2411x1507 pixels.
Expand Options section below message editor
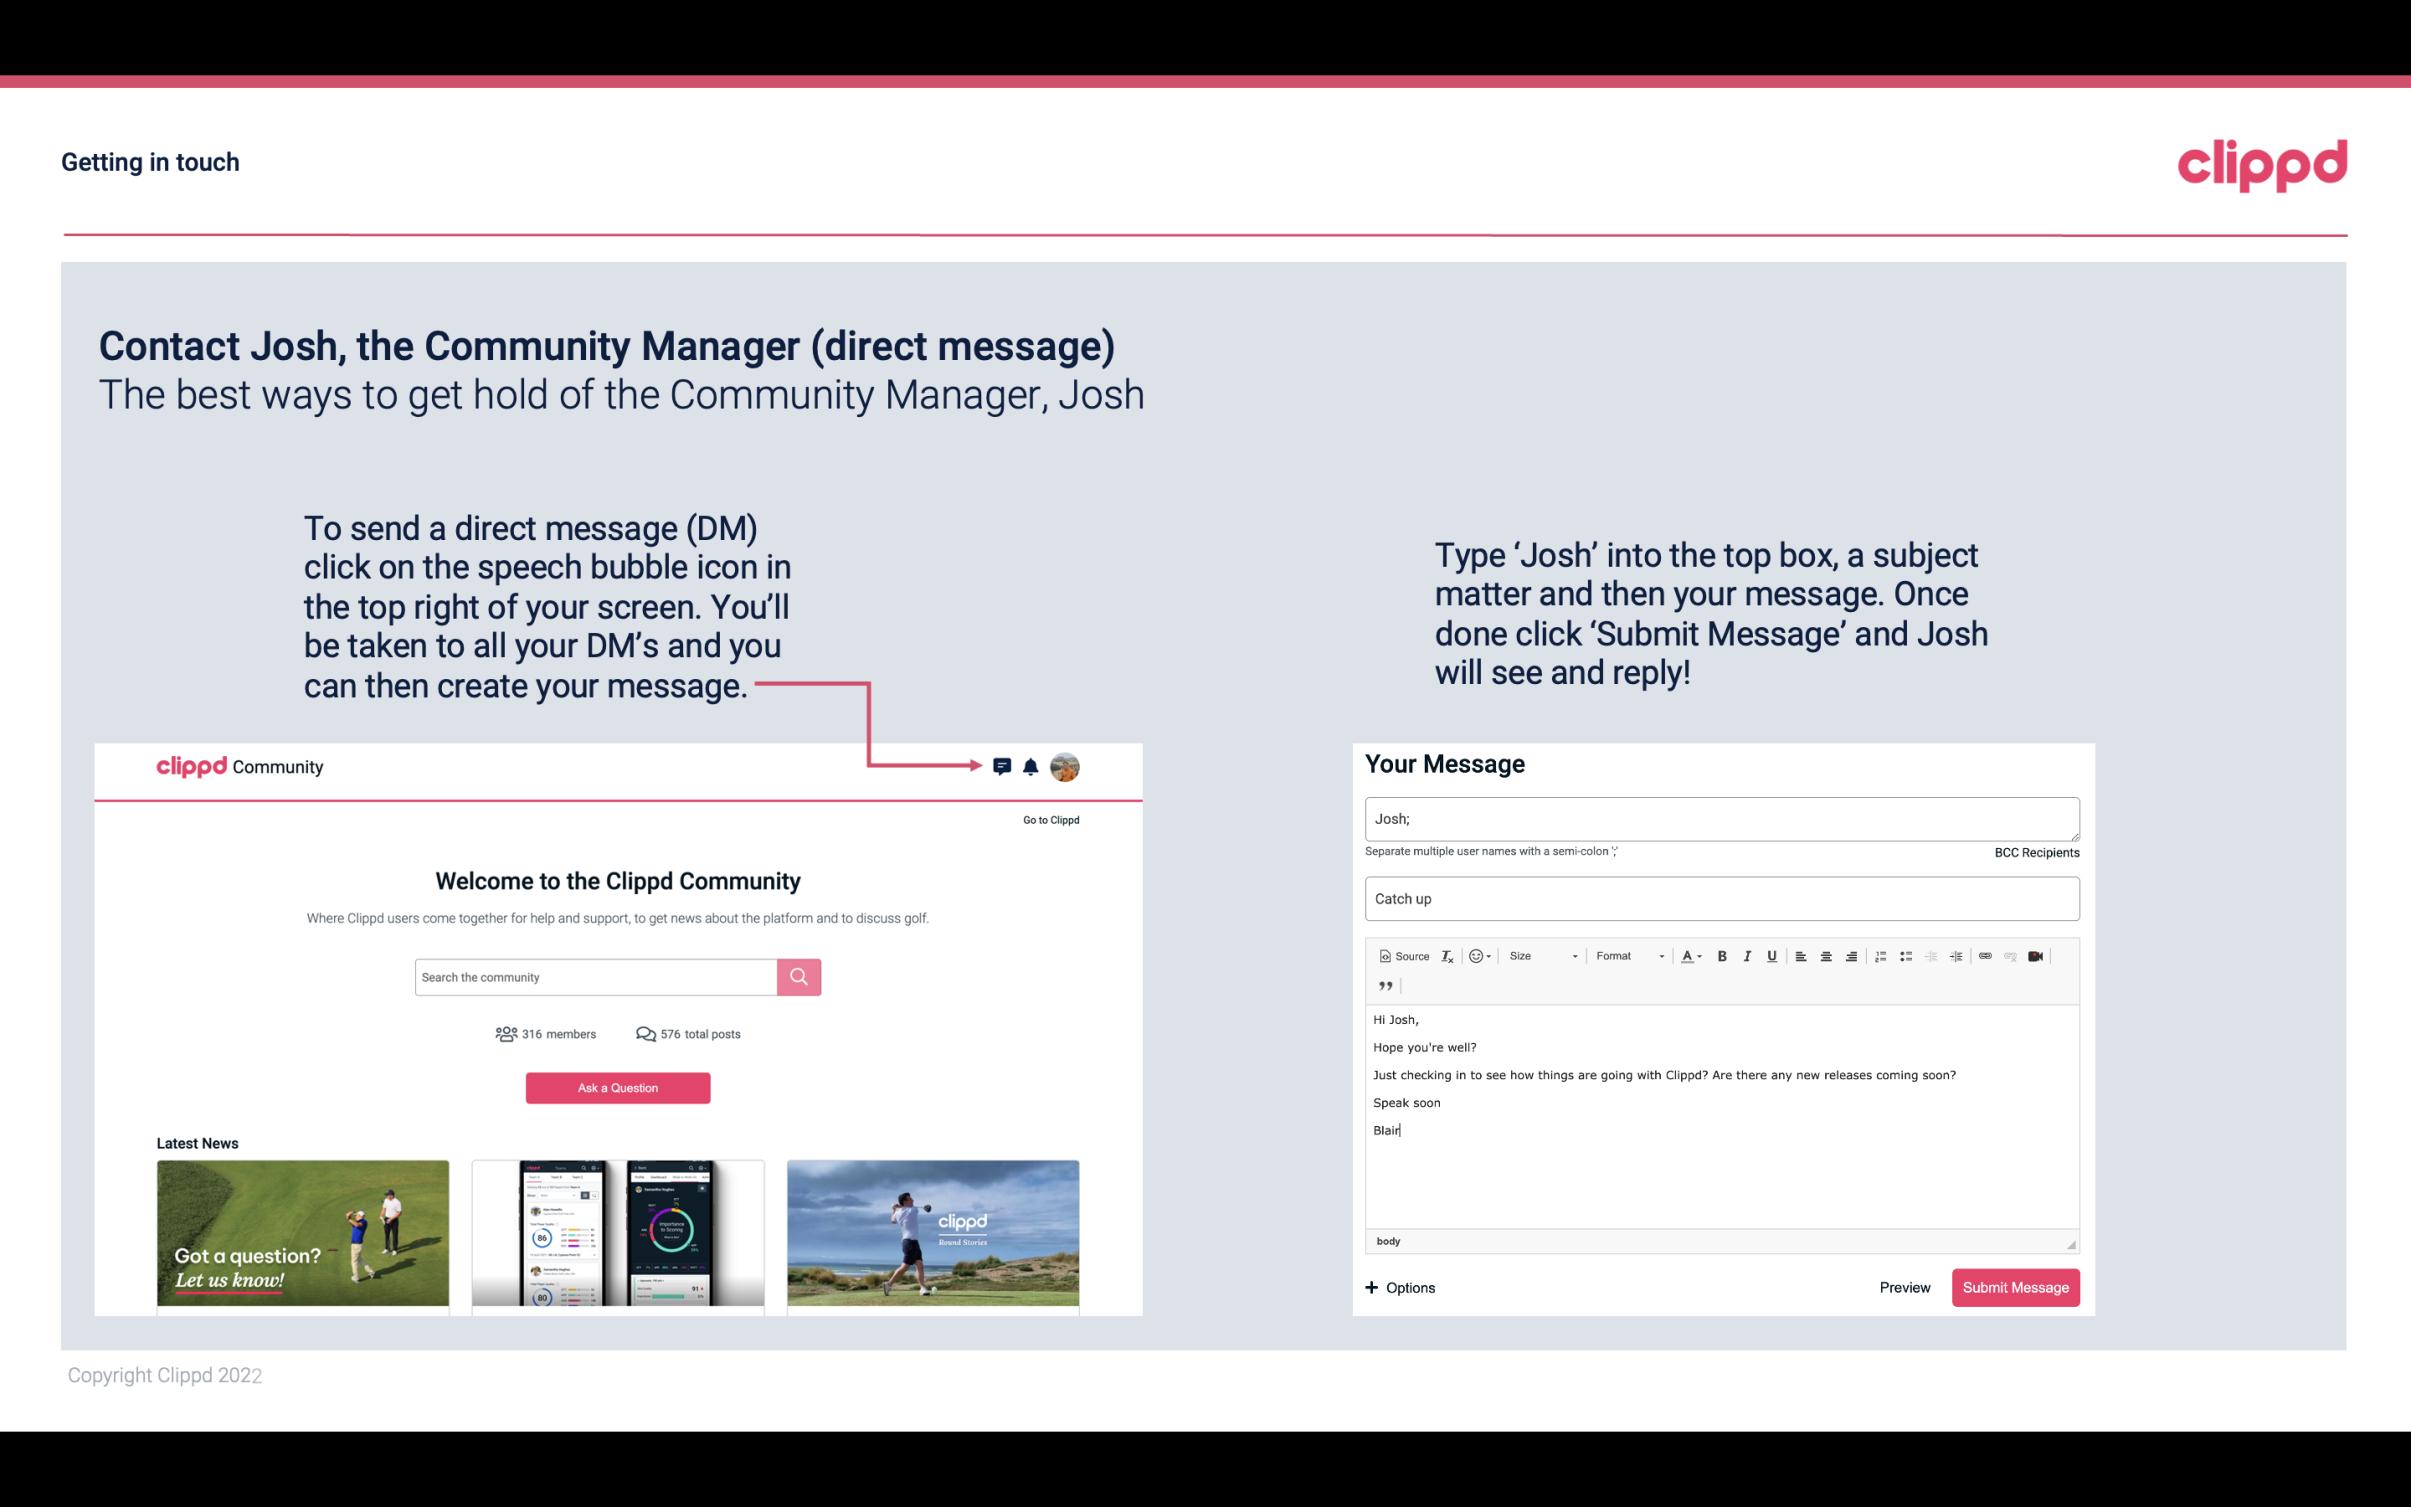point(1399,1287)
